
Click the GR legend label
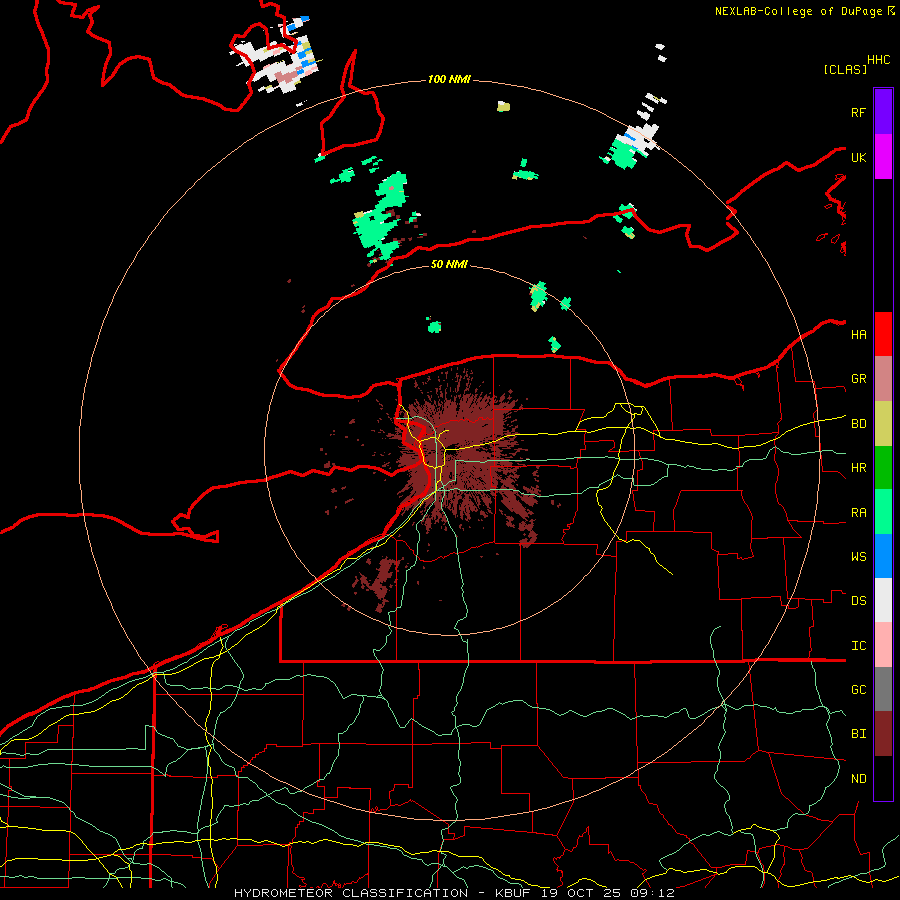point(858,379)
